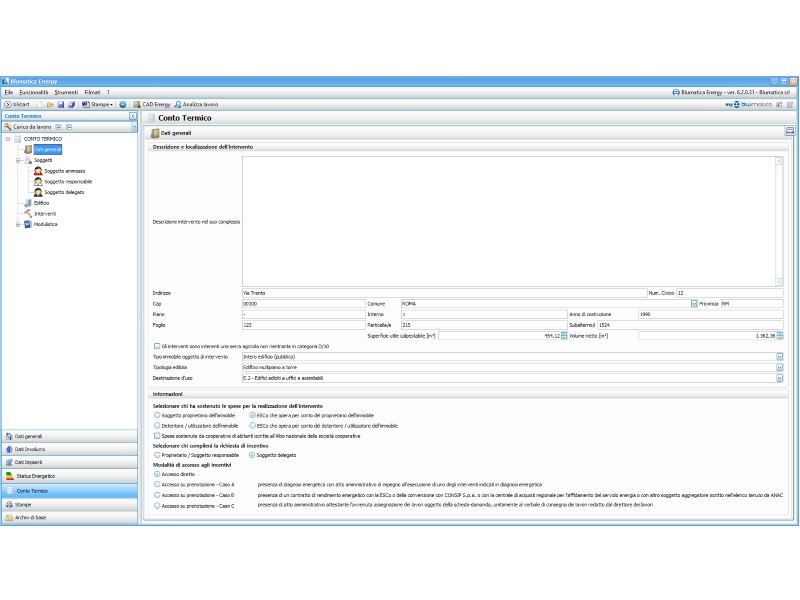The height and width of the screenshot is (600, 800).
Task: Open the Stampe navigation section
Action: click(69, 505)
